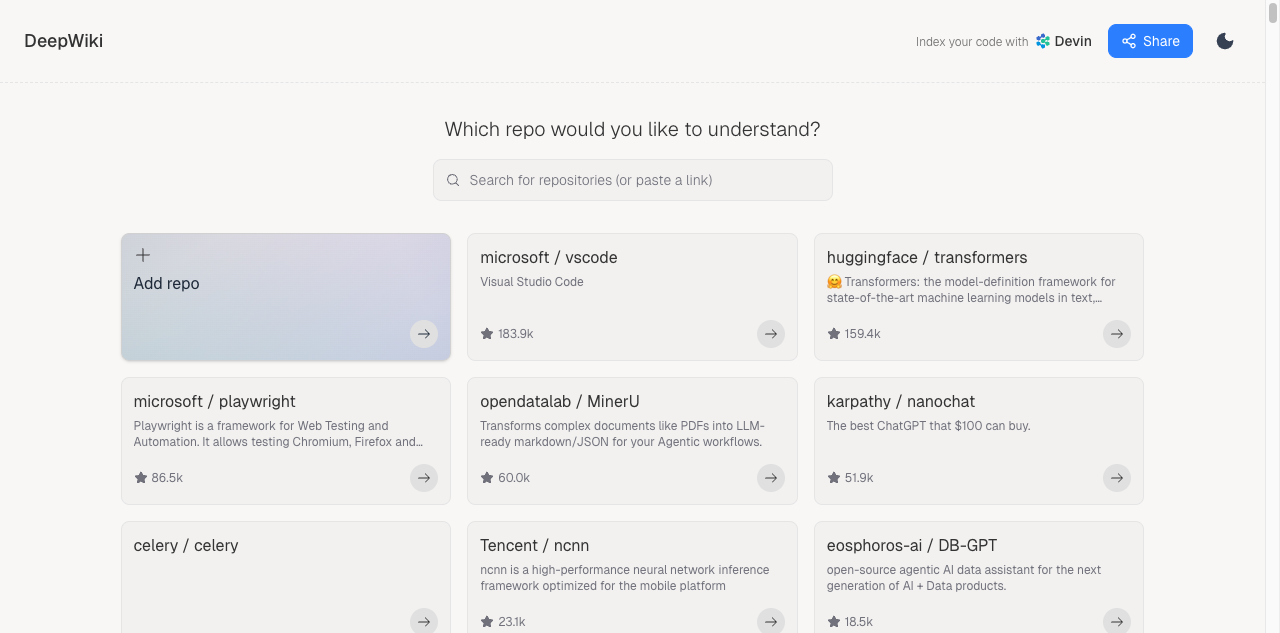Click 'Which repo would you like to understand?' heading

(x=633, y=129)
